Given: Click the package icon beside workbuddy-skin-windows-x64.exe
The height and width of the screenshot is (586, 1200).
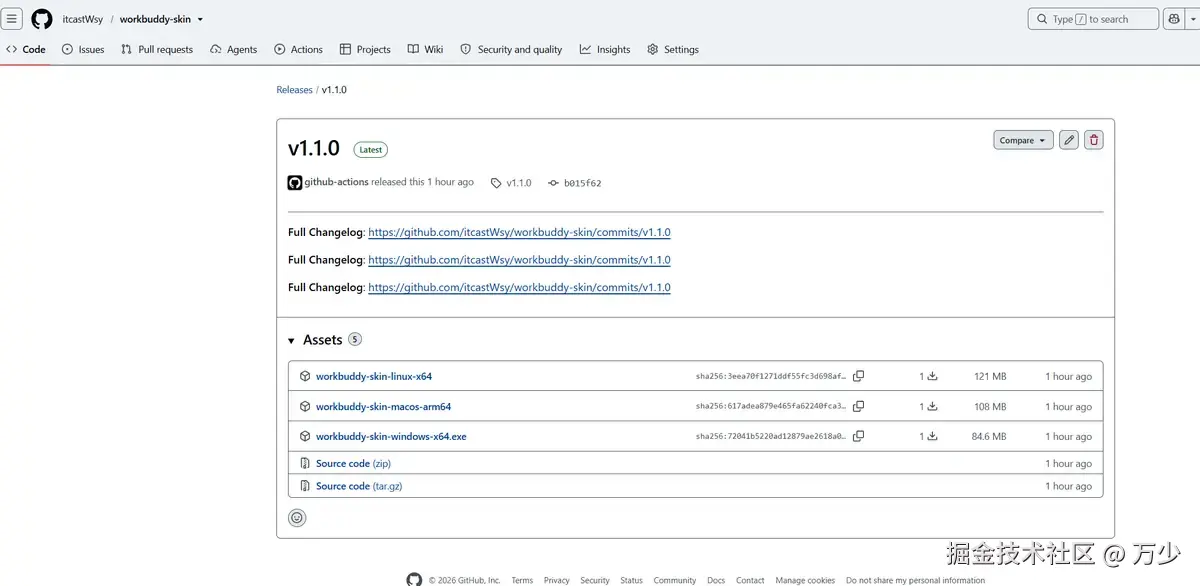Looking at the screenshot, I should 306,436.
